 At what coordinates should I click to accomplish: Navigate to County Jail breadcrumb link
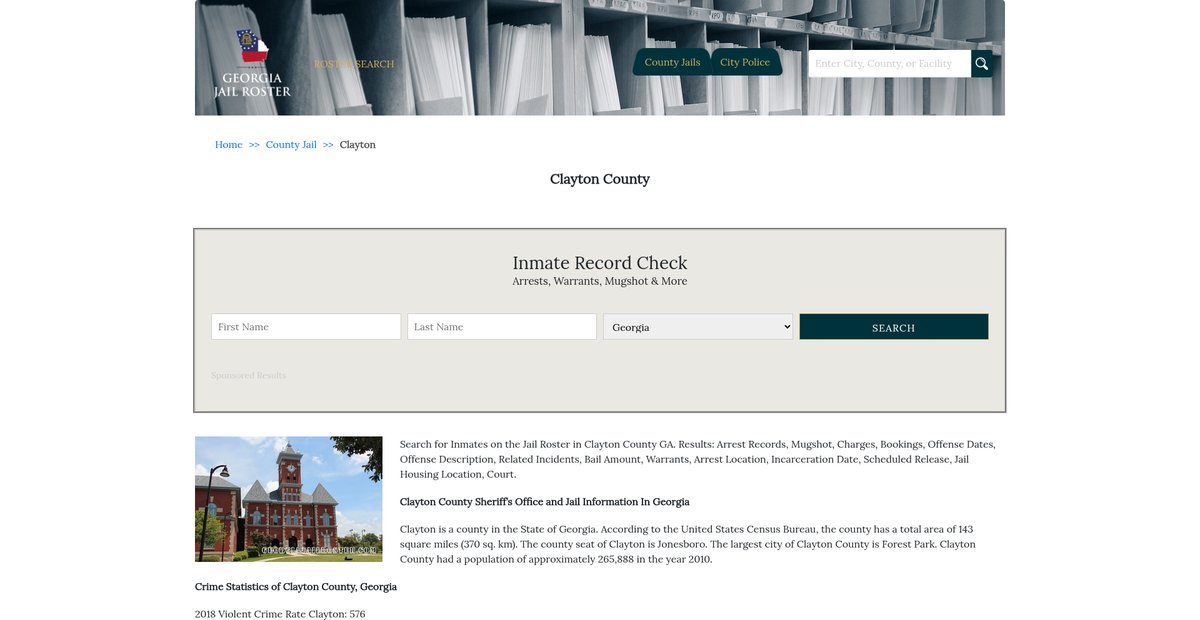(x=291, y=145)
